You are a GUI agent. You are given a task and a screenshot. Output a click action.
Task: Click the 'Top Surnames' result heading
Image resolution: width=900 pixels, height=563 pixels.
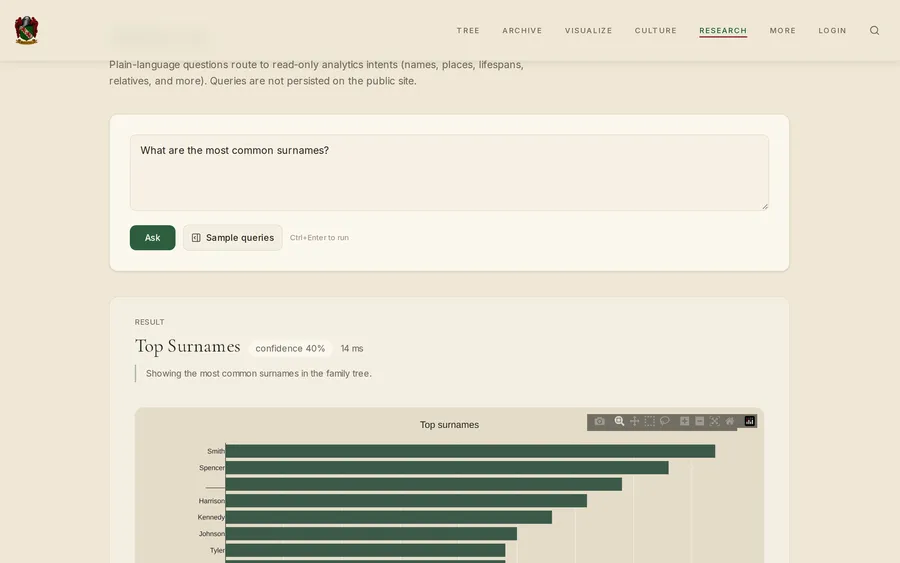click(188, 347)
